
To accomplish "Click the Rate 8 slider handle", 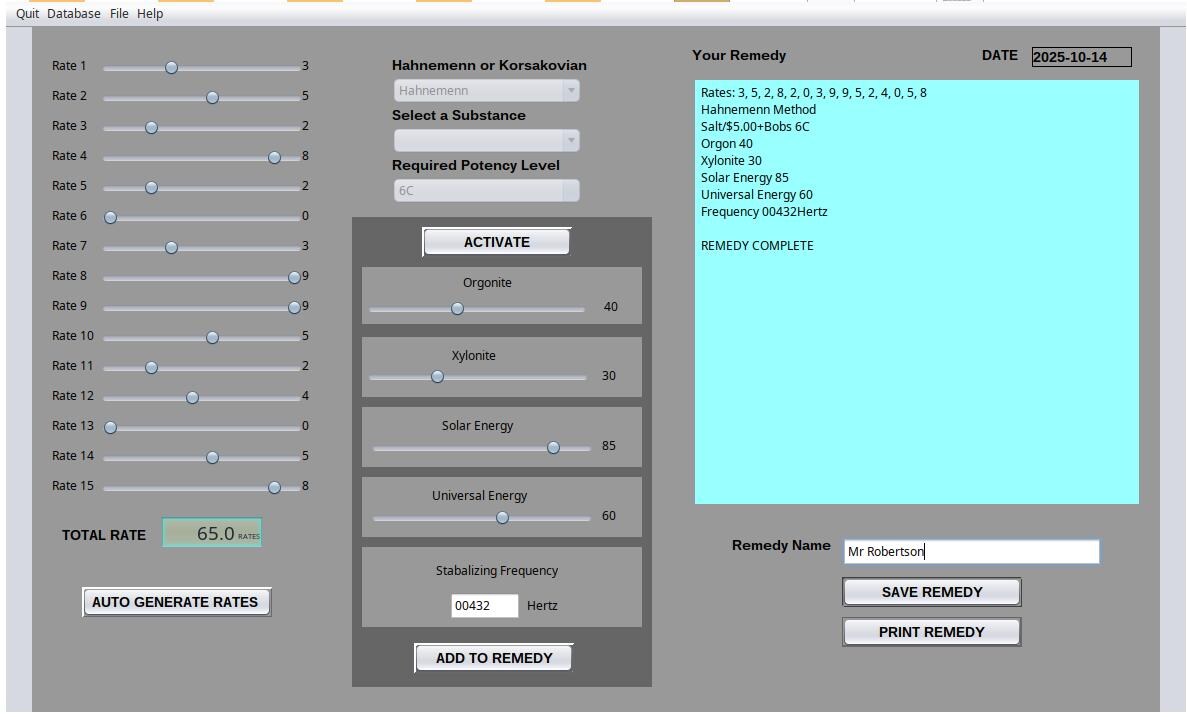I will point(294,278).
